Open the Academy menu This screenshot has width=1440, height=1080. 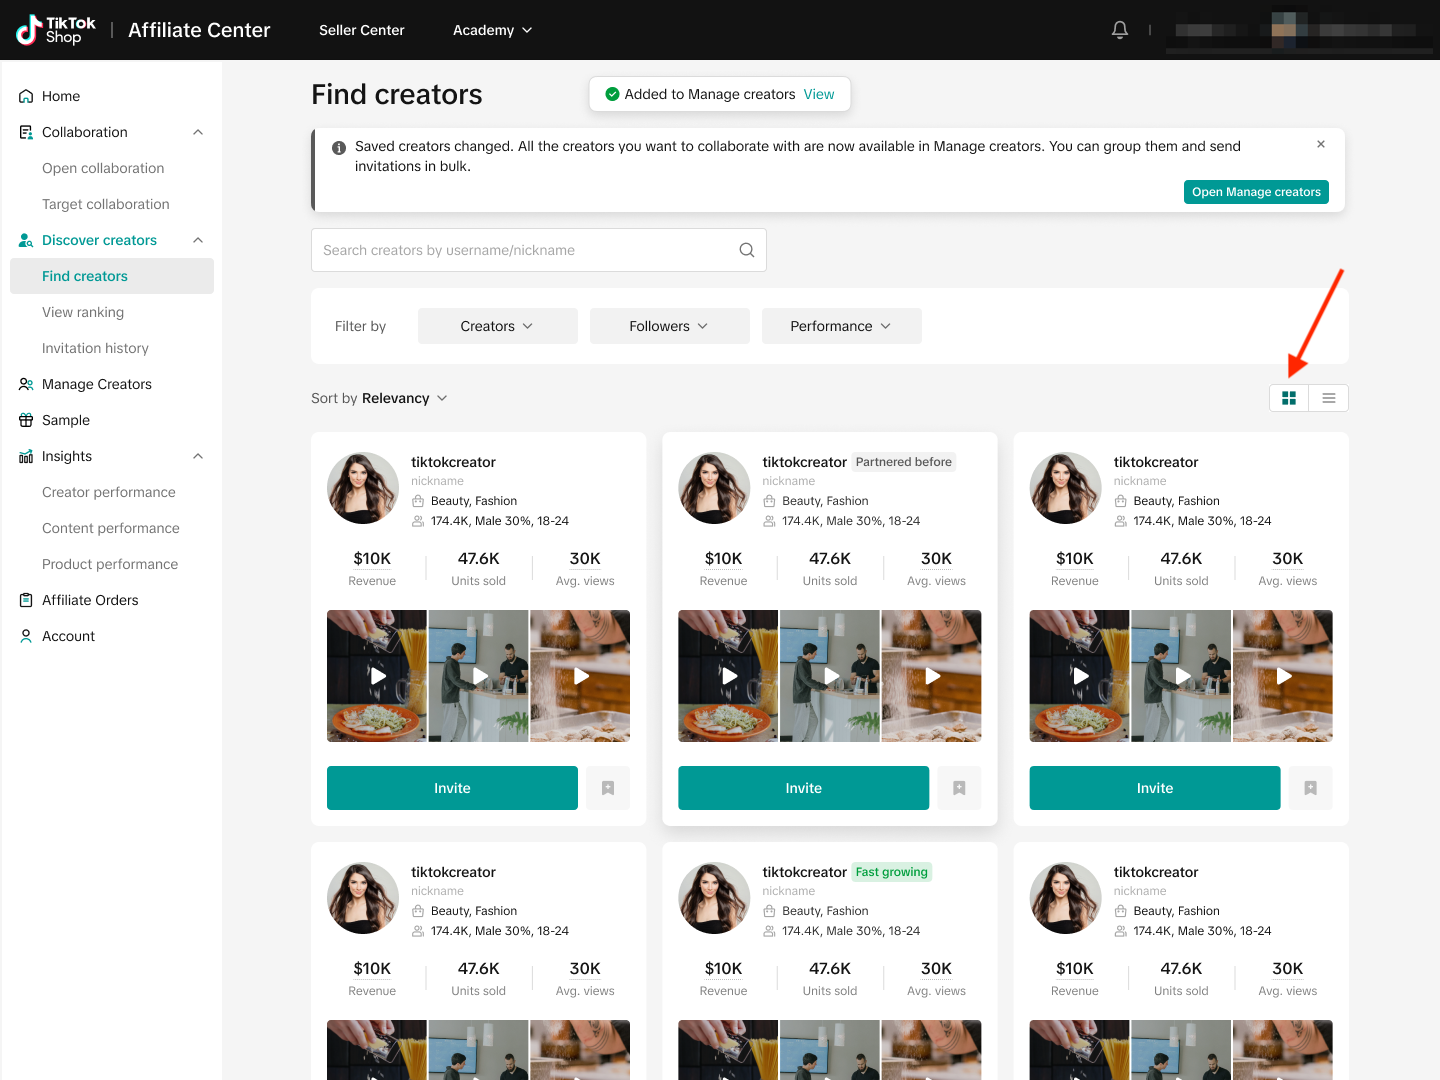(492, 30)
